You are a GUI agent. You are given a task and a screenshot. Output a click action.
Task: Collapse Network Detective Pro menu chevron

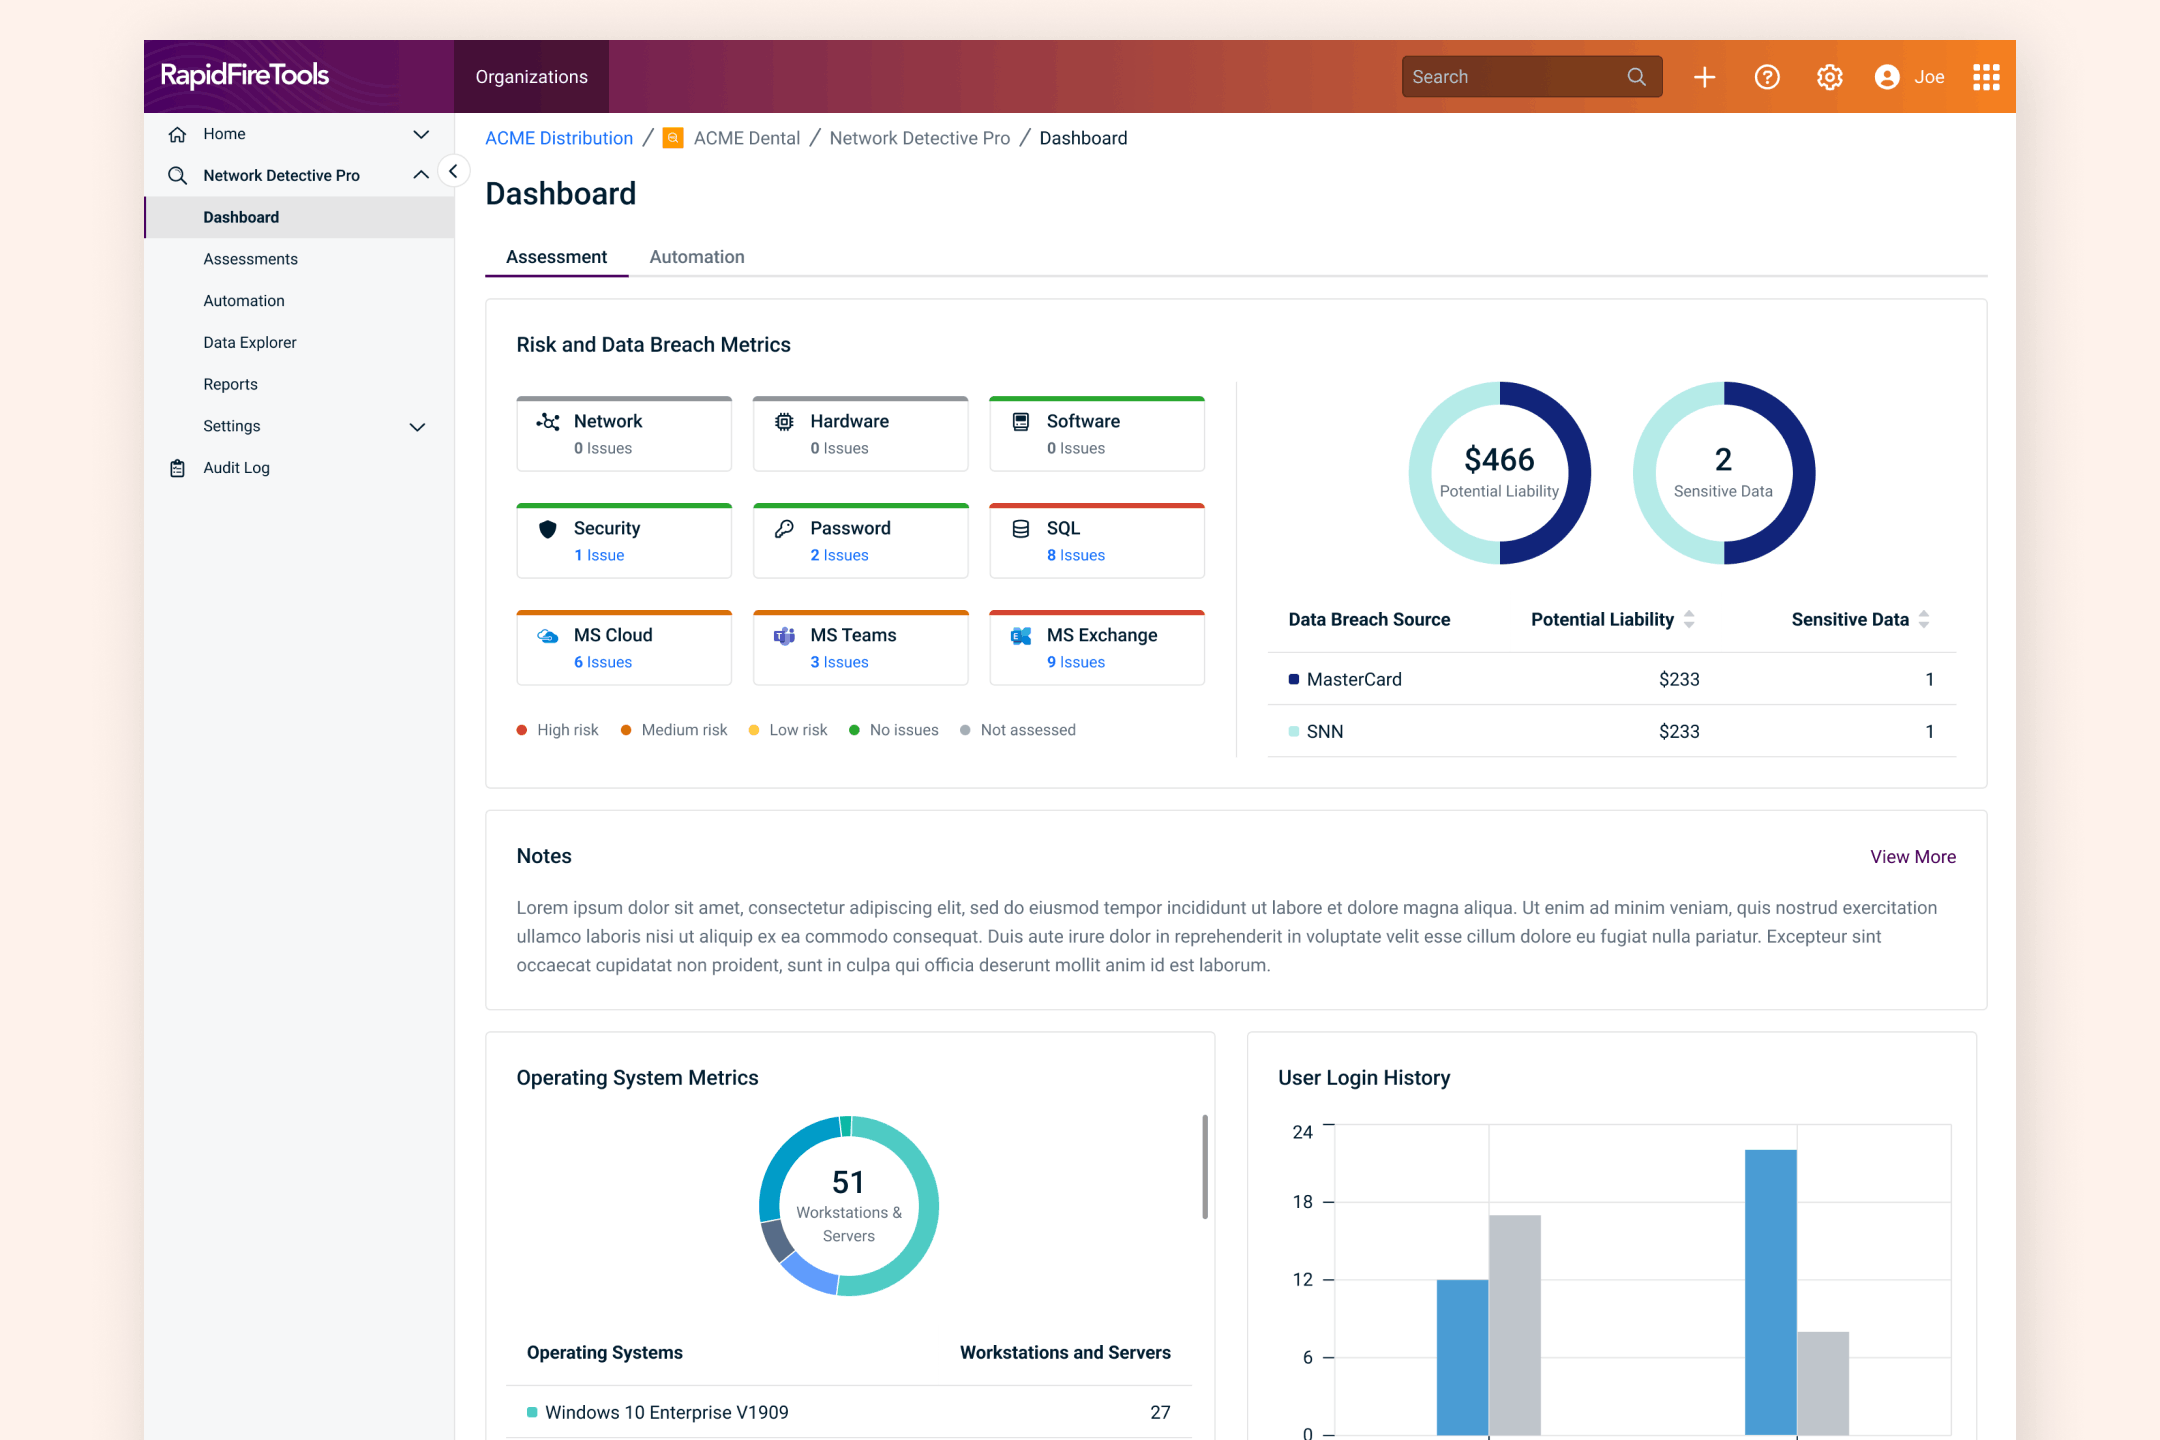click(421, 175)
